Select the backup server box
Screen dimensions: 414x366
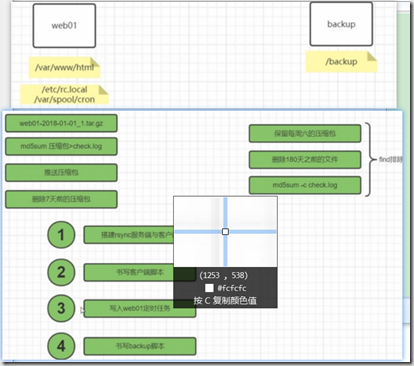(341, 24)
